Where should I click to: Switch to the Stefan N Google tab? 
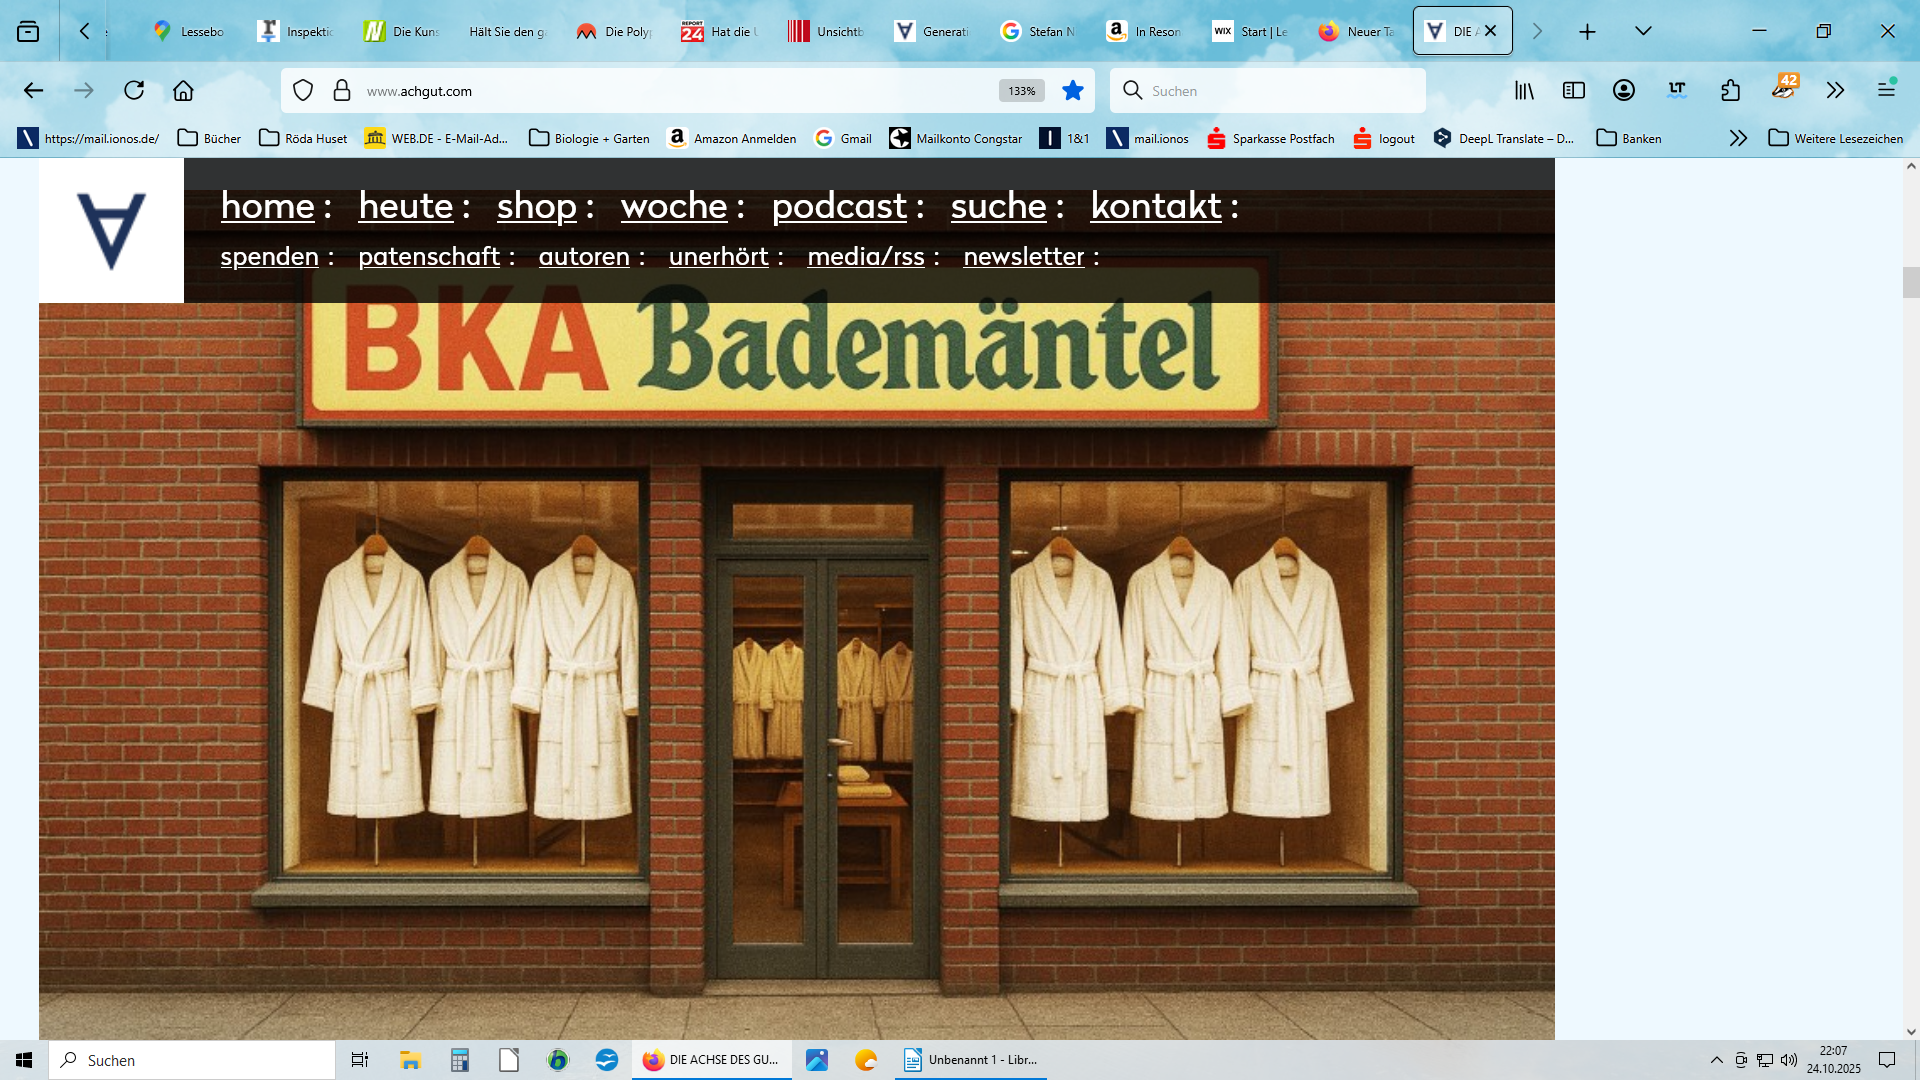[1038, 32]
